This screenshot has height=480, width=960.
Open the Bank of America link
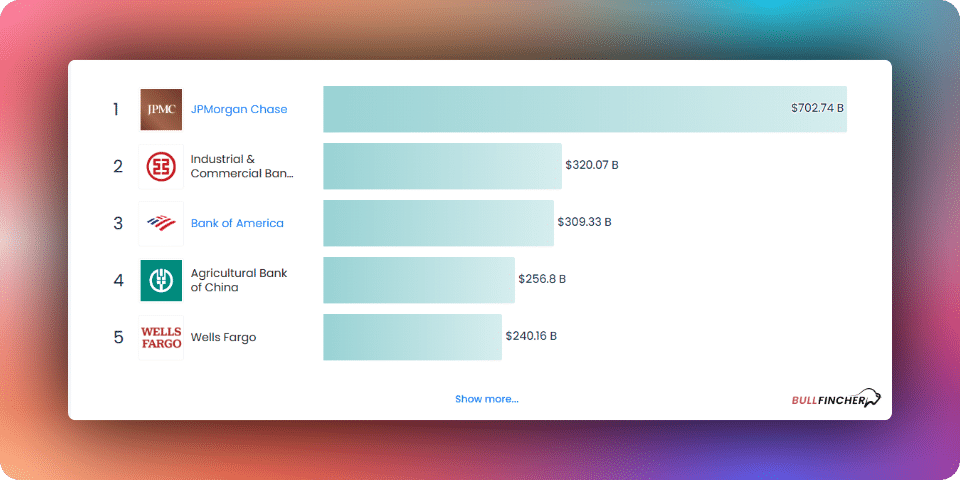237,223
